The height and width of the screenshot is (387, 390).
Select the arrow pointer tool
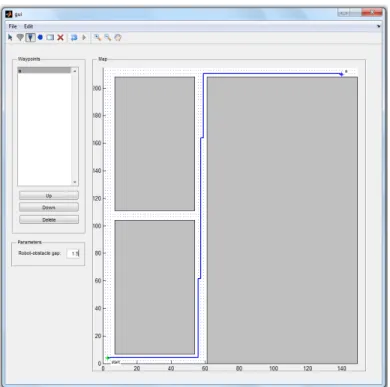pos(10,37)
